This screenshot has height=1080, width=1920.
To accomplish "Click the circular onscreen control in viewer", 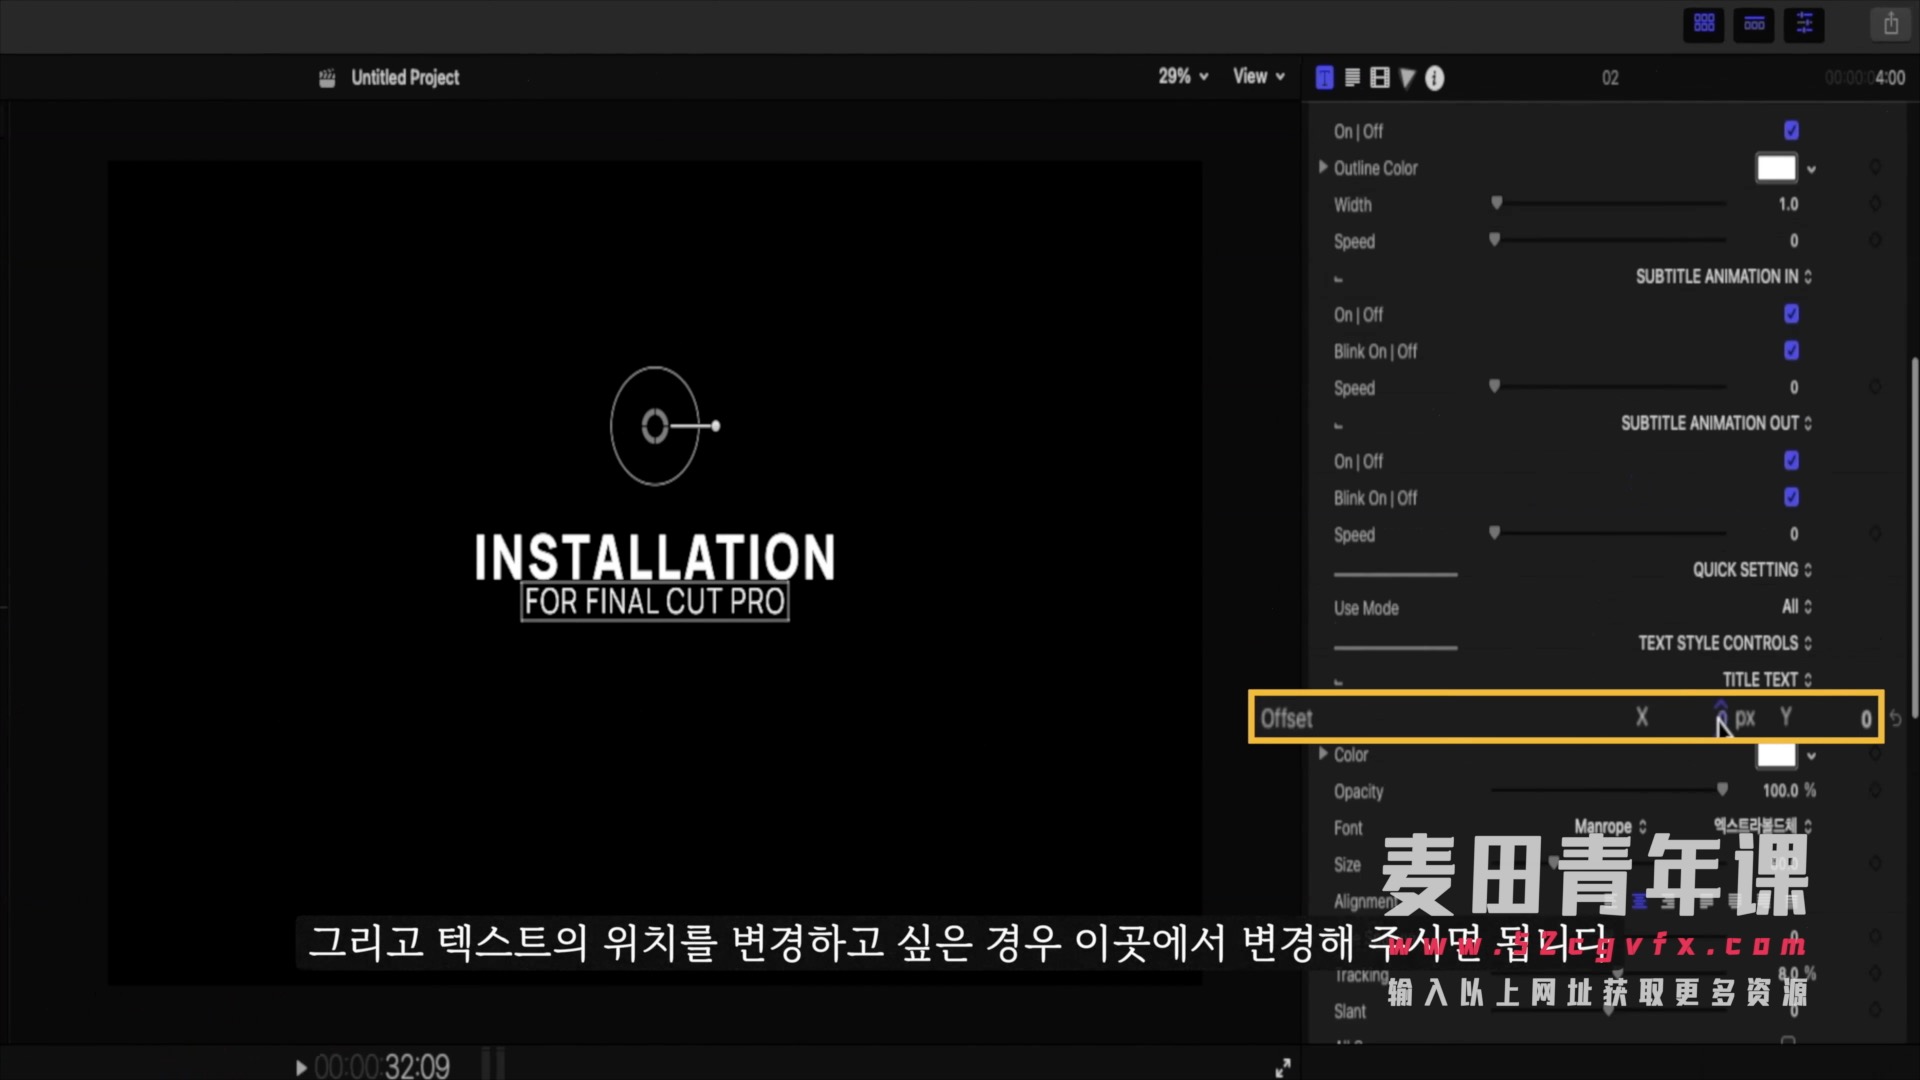I will [655, 426].
